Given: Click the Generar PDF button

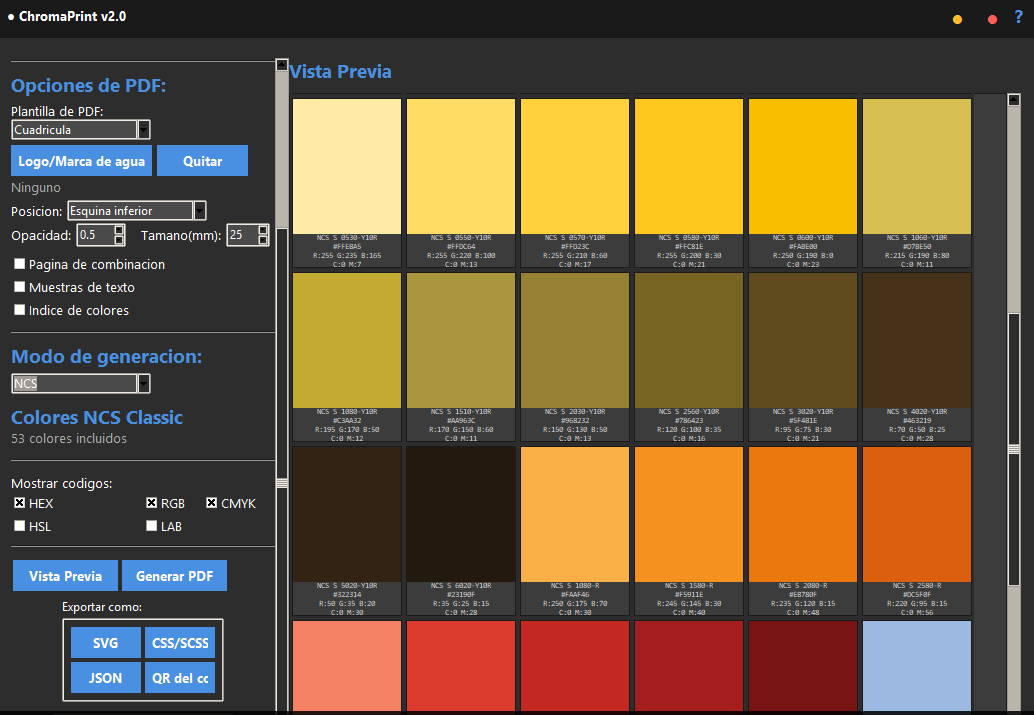Looking at the screenshot, I should (x=174, y=576).
